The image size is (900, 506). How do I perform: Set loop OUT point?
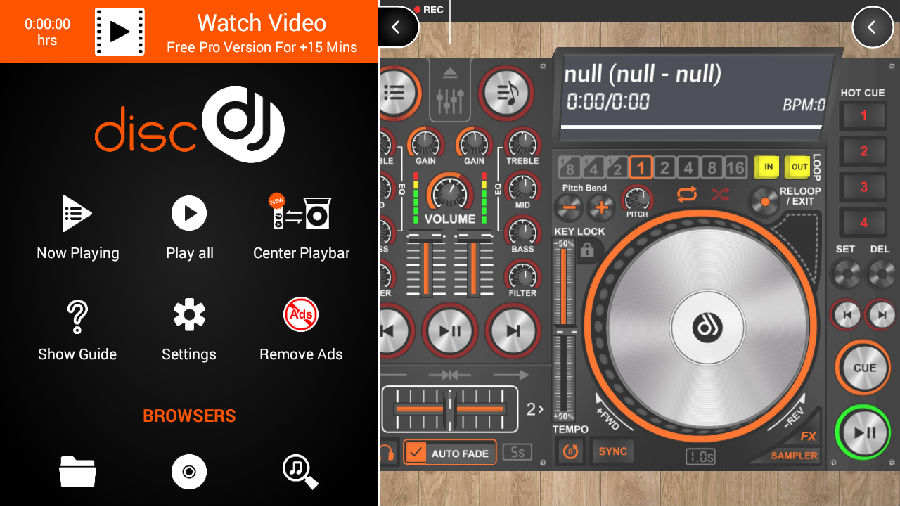[798, 167]
